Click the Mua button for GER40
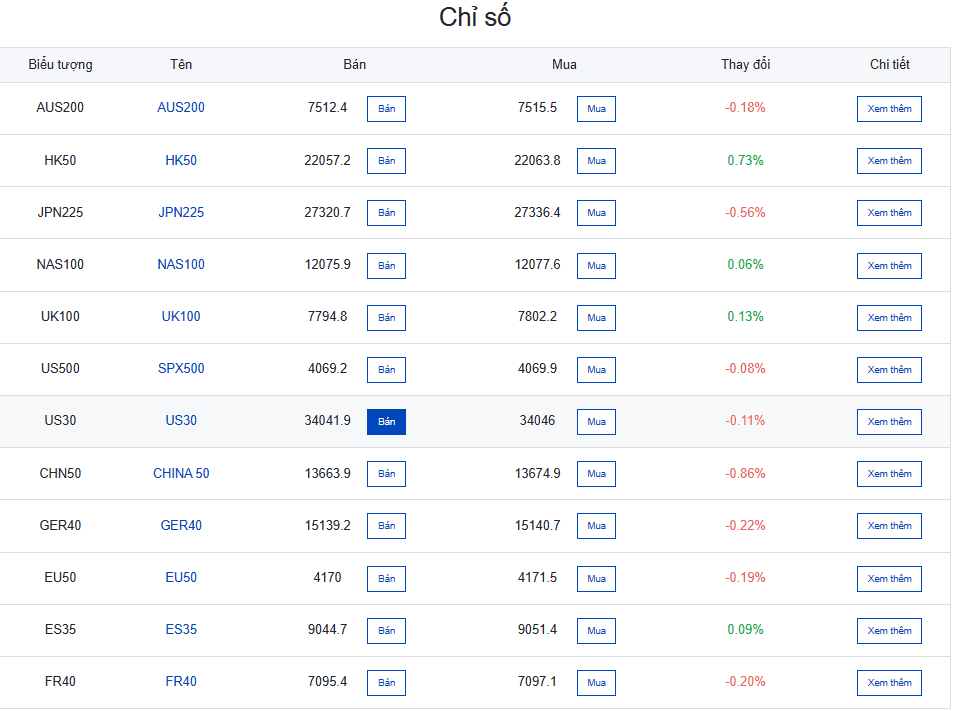The width and height of the screenshot is (953, 711). [596, 526]
